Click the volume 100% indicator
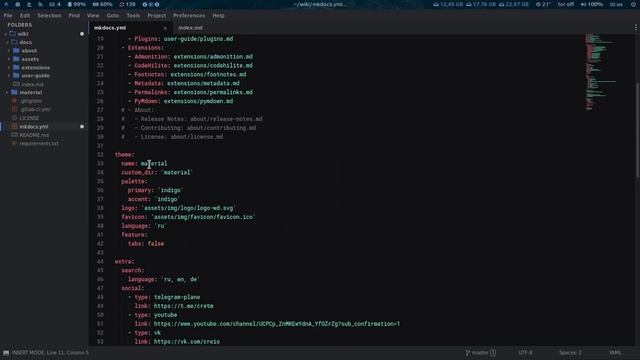This screenshot has width=640, height=360. click(x=592, y=4)
